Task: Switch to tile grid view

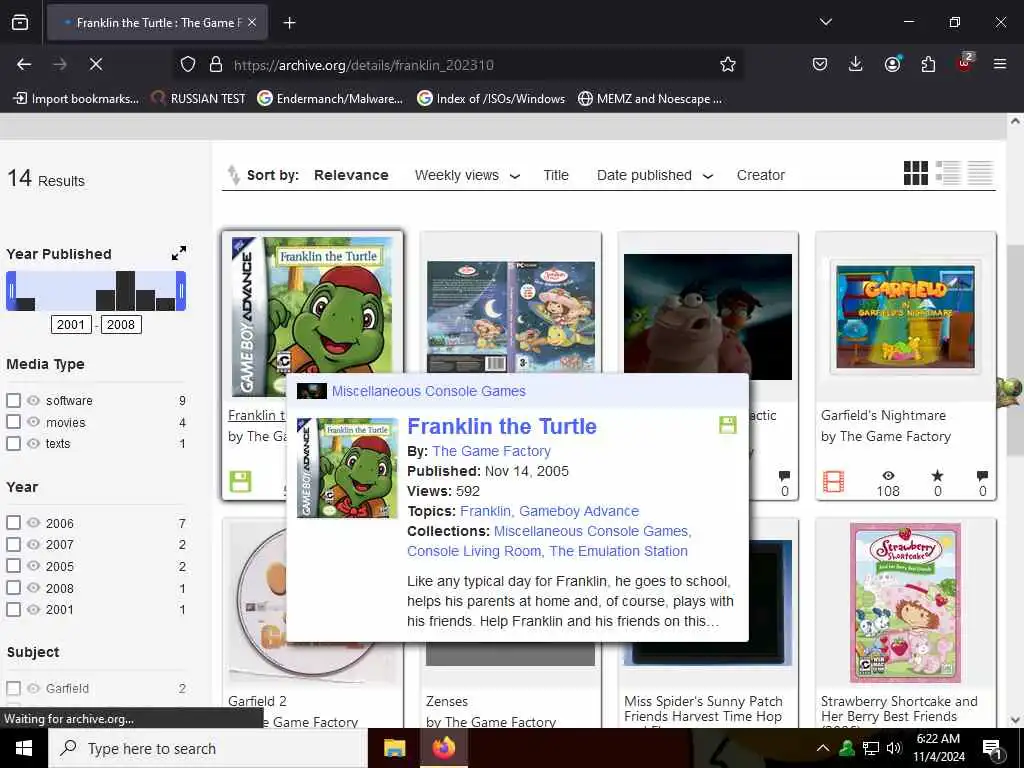Action: [916, 174]
